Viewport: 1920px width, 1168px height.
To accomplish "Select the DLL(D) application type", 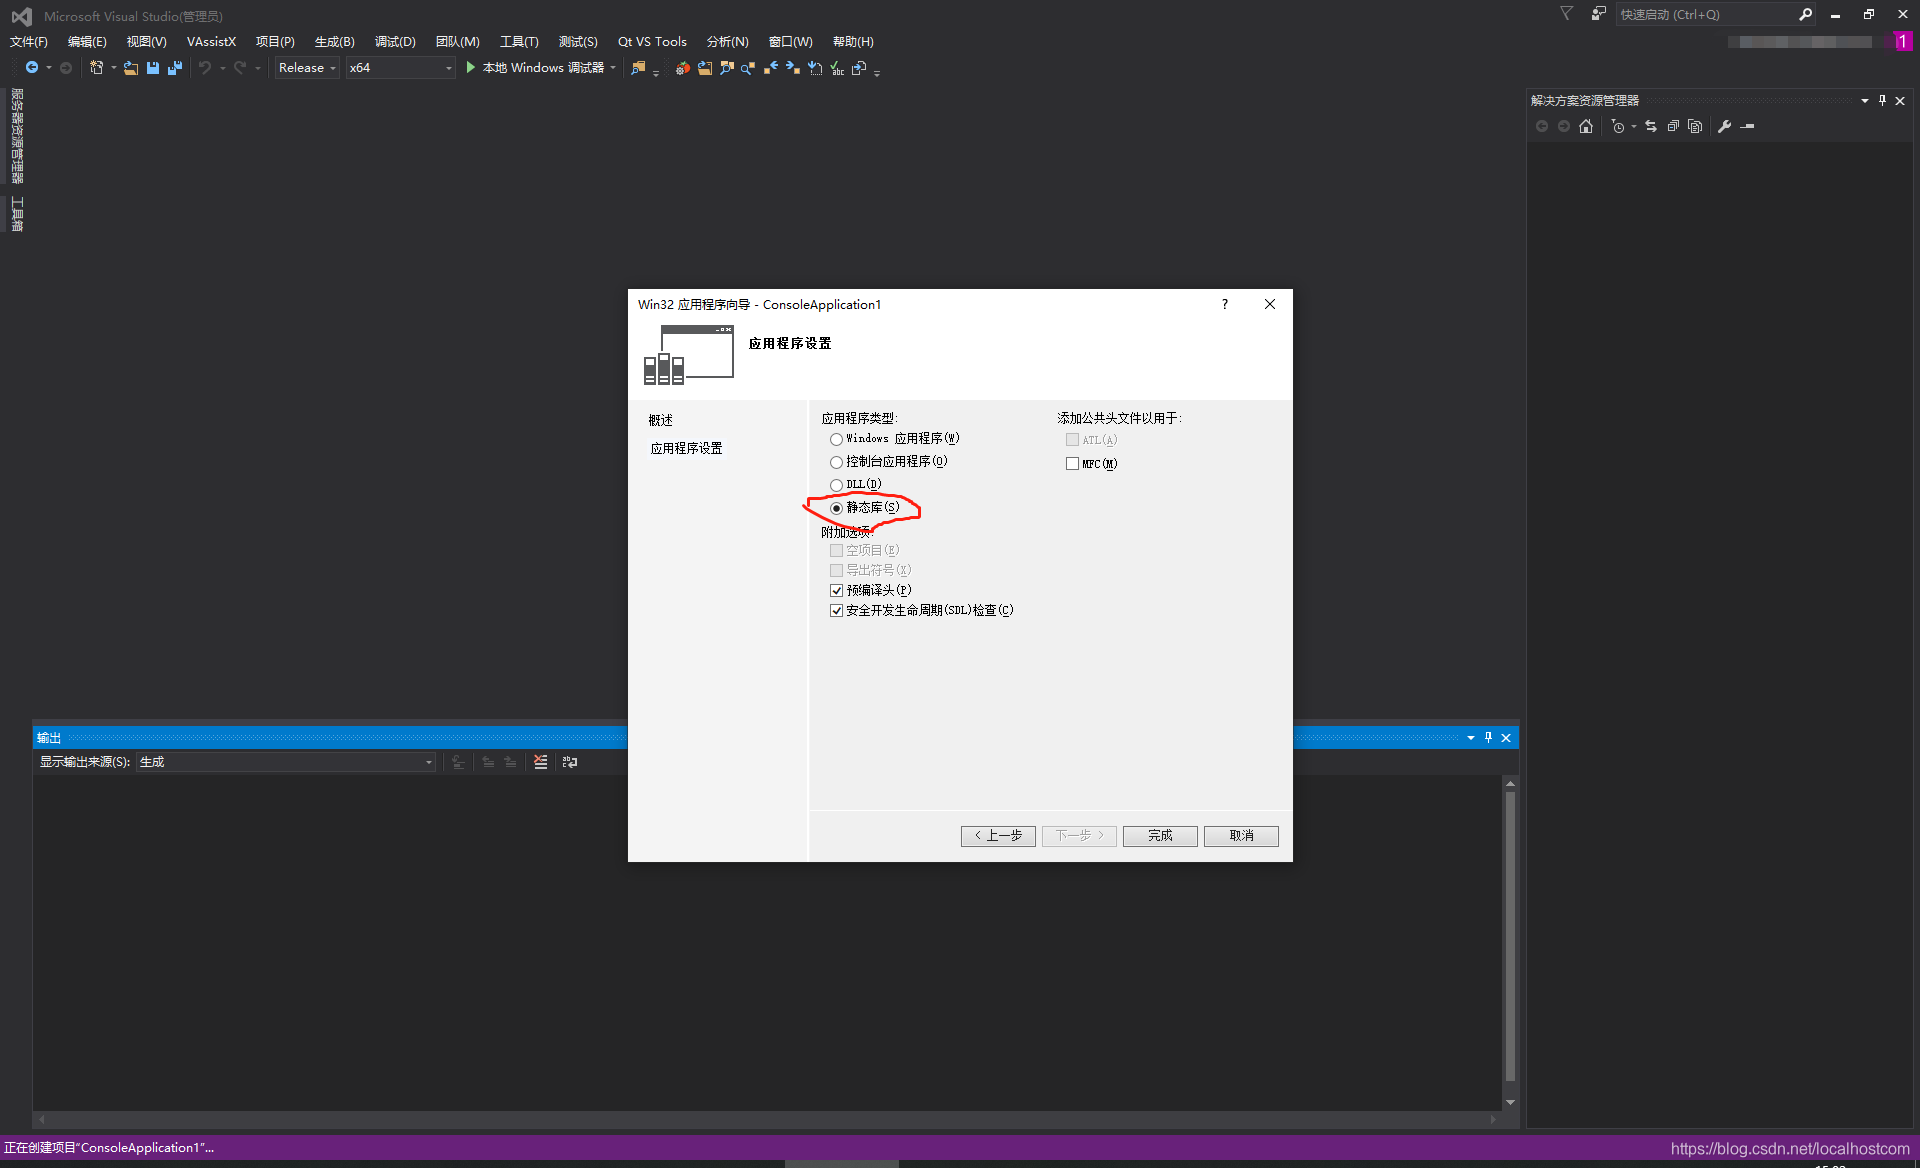I will (836, 485).
